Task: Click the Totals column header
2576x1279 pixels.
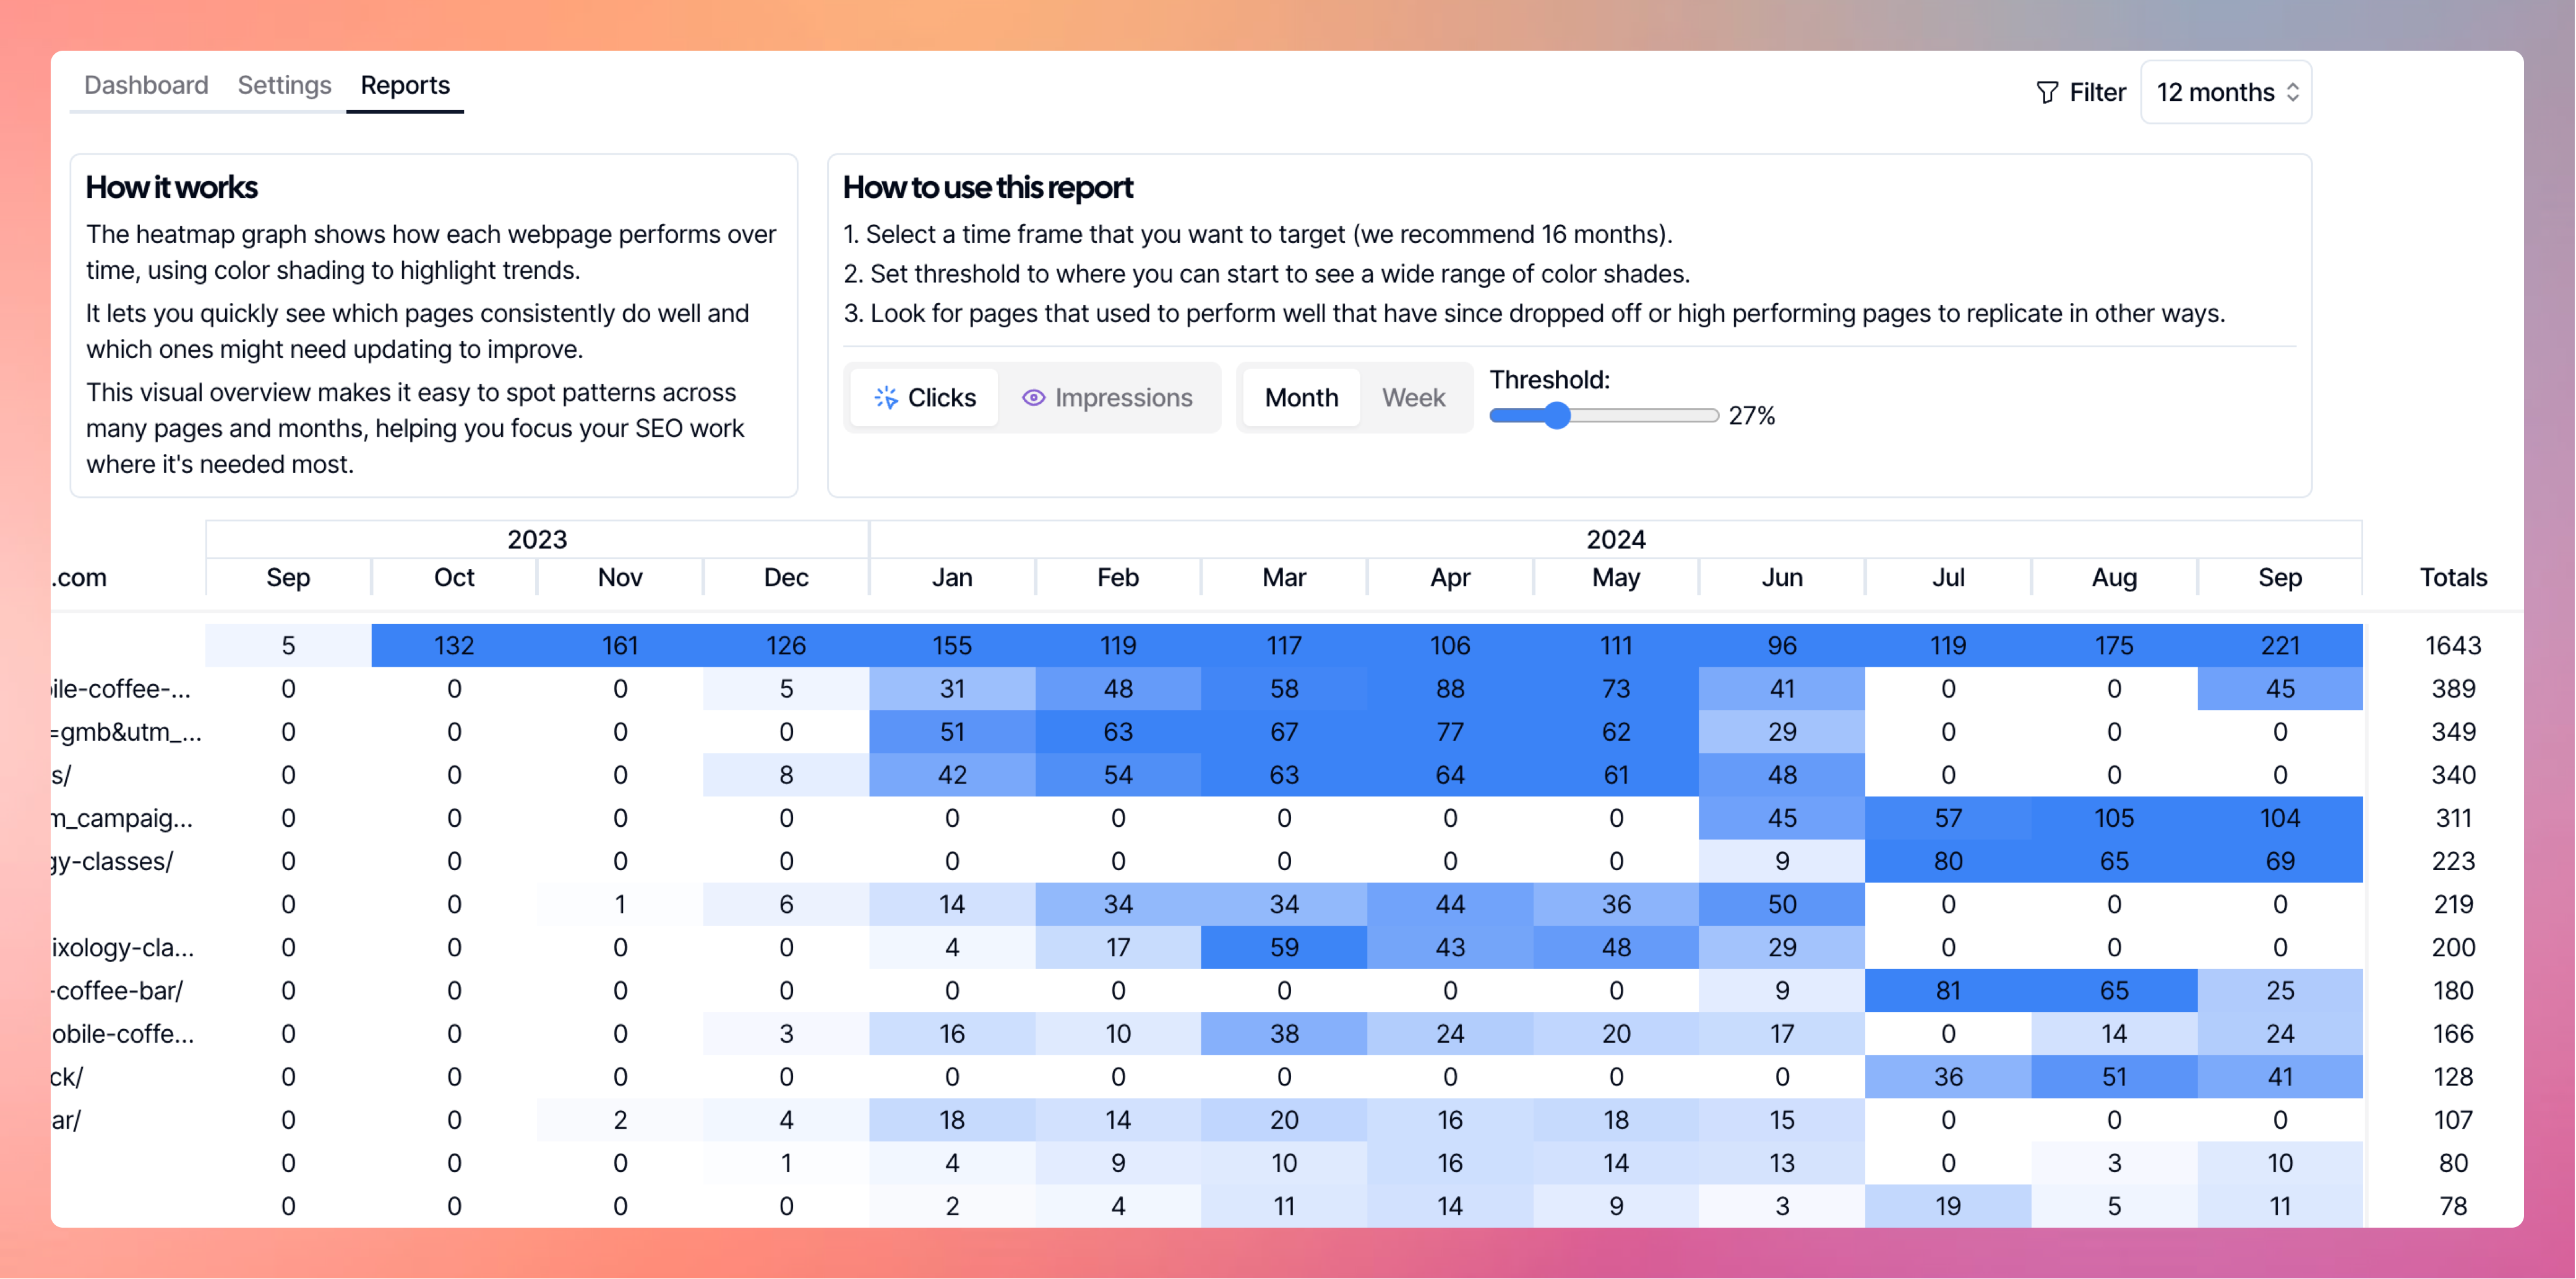Action: 2453,577
